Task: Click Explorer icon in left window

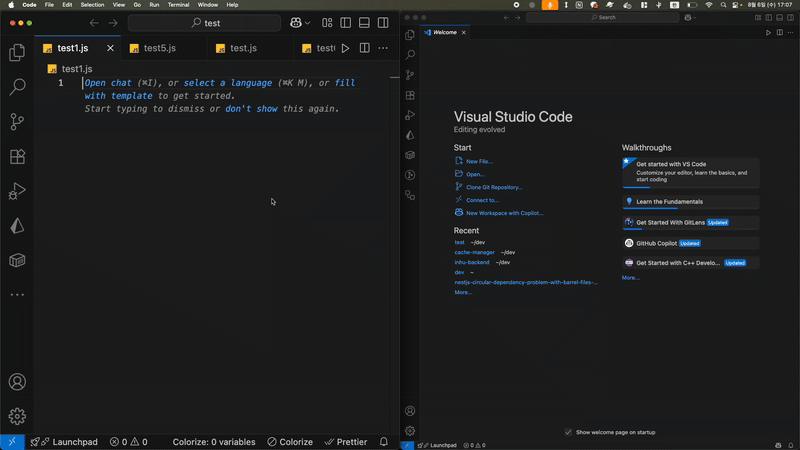Action: click(x=17, y=53)
